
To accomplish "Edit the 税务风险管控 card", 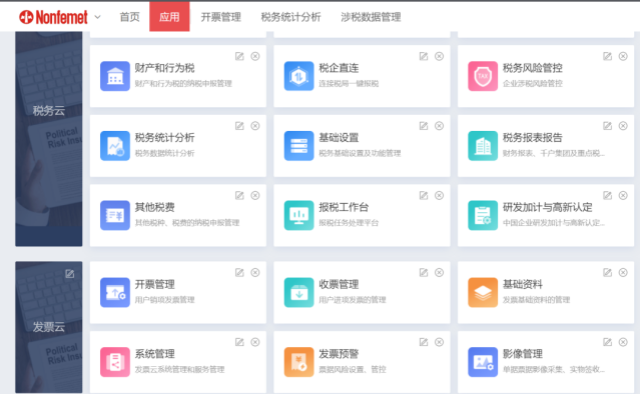I will [x=607, y=56].
